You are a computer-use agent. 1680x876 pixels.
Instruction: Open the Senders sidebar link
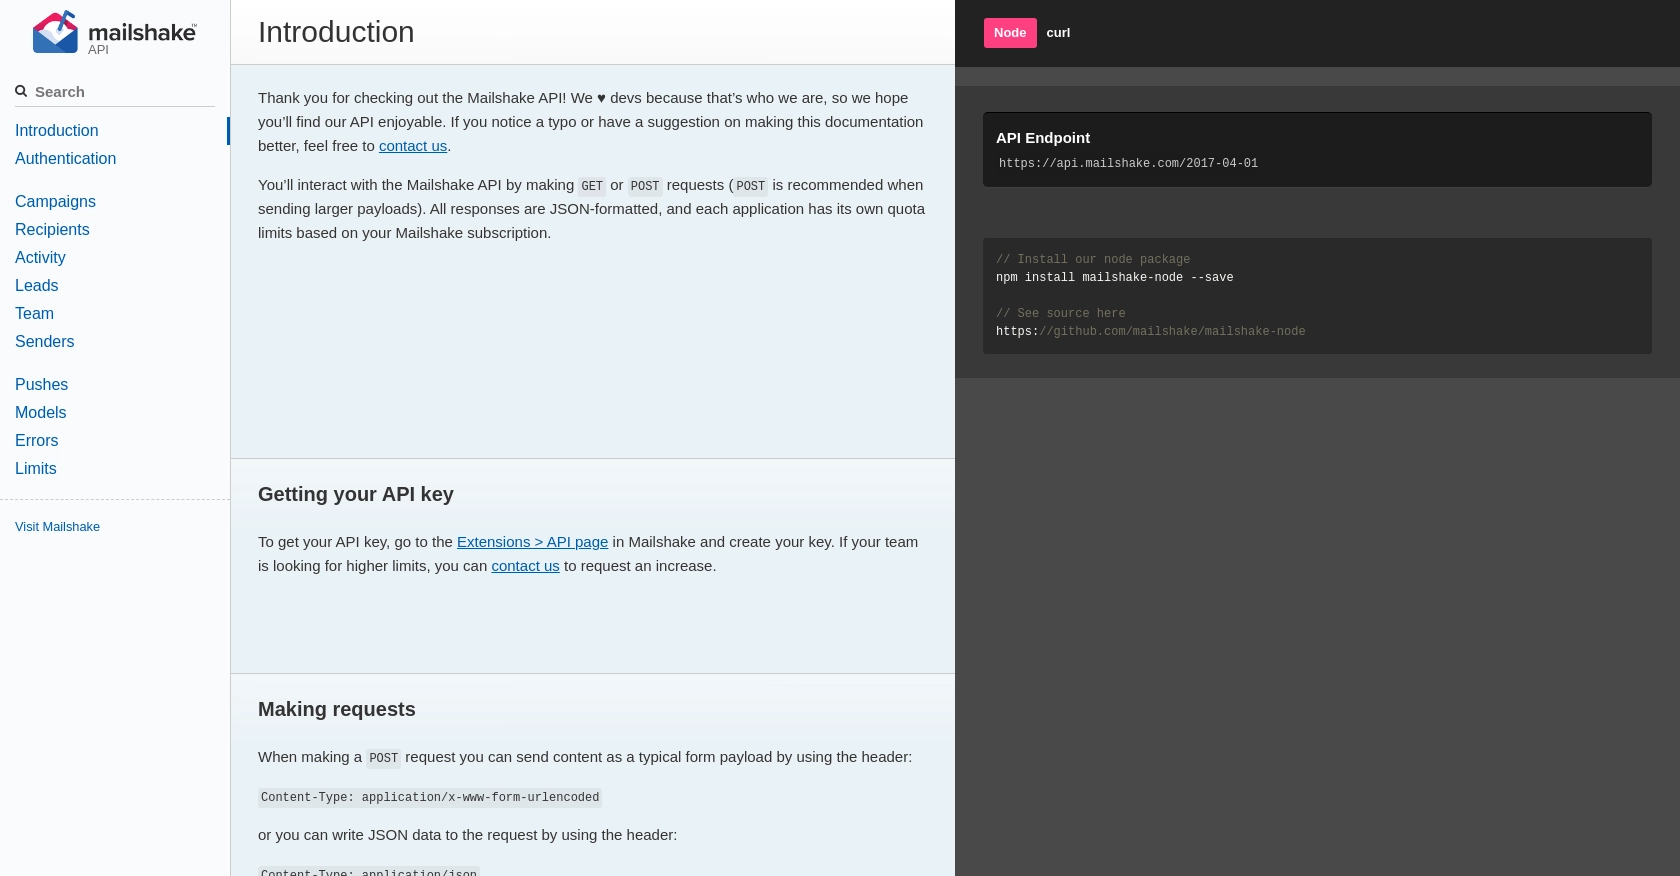click(x=45, y=342)
